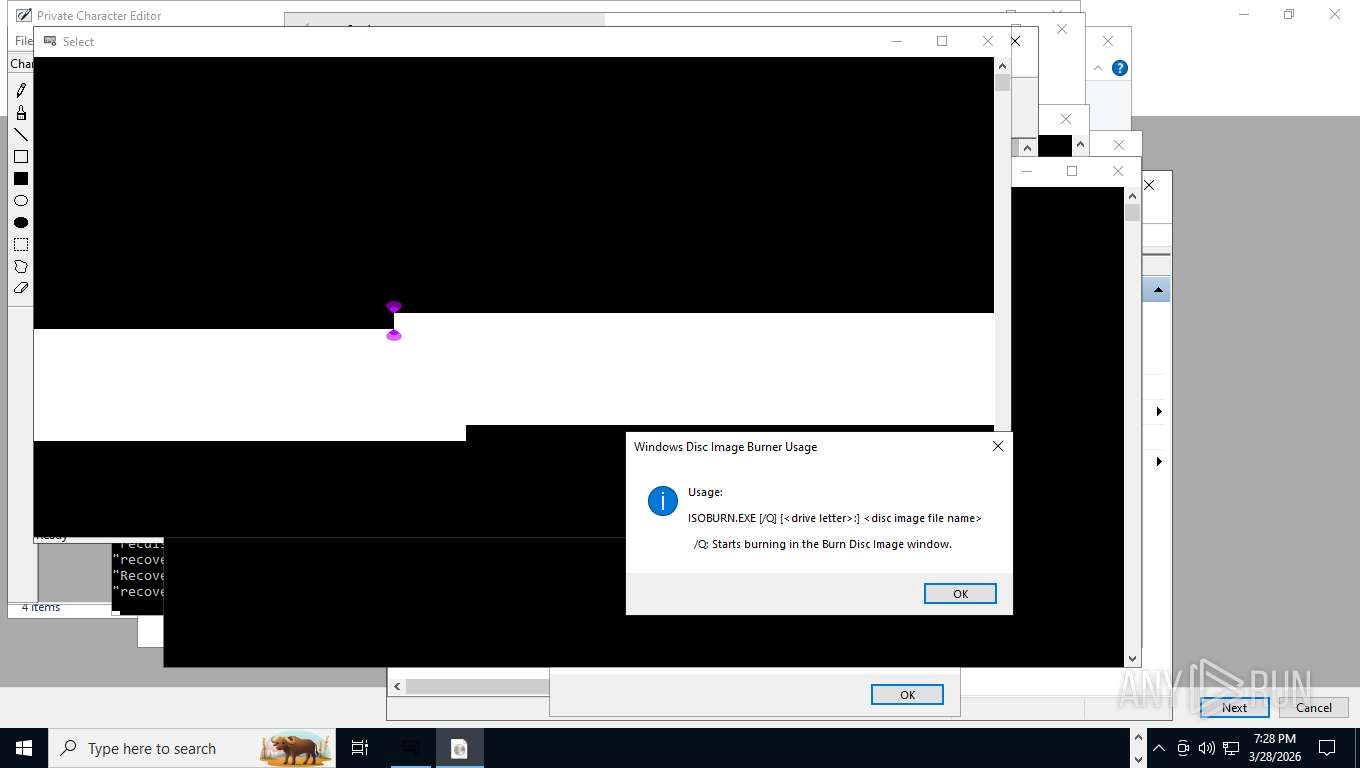Screen dimensions: 1360x768
Task: Click the 'Usage:' text in the dialog
Action: coord(705,492)
